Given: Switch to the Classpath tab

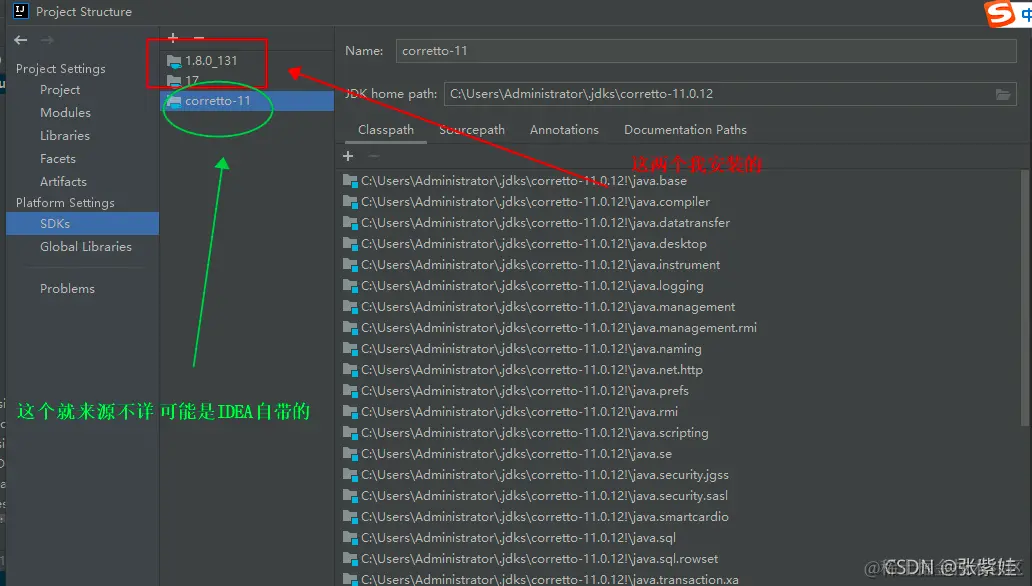Looking at the screenshot, I should coord(386,130).
